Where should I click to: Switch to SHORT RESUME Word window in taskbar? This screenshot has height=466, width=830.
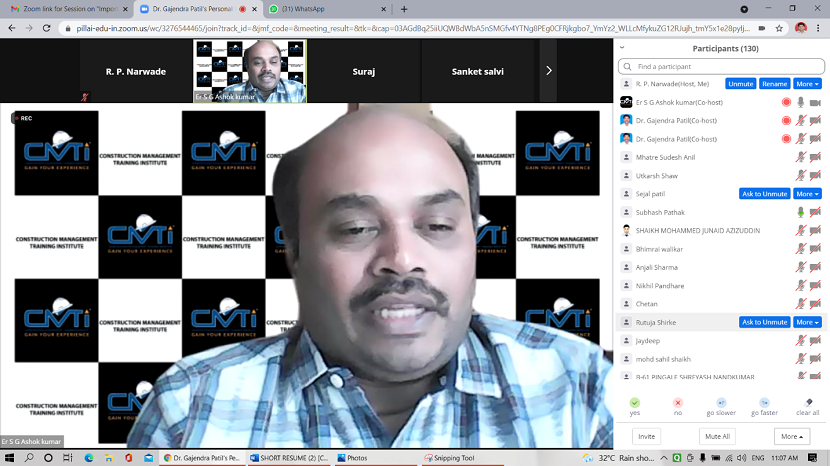pyautogui.click(x=289, y=458)
